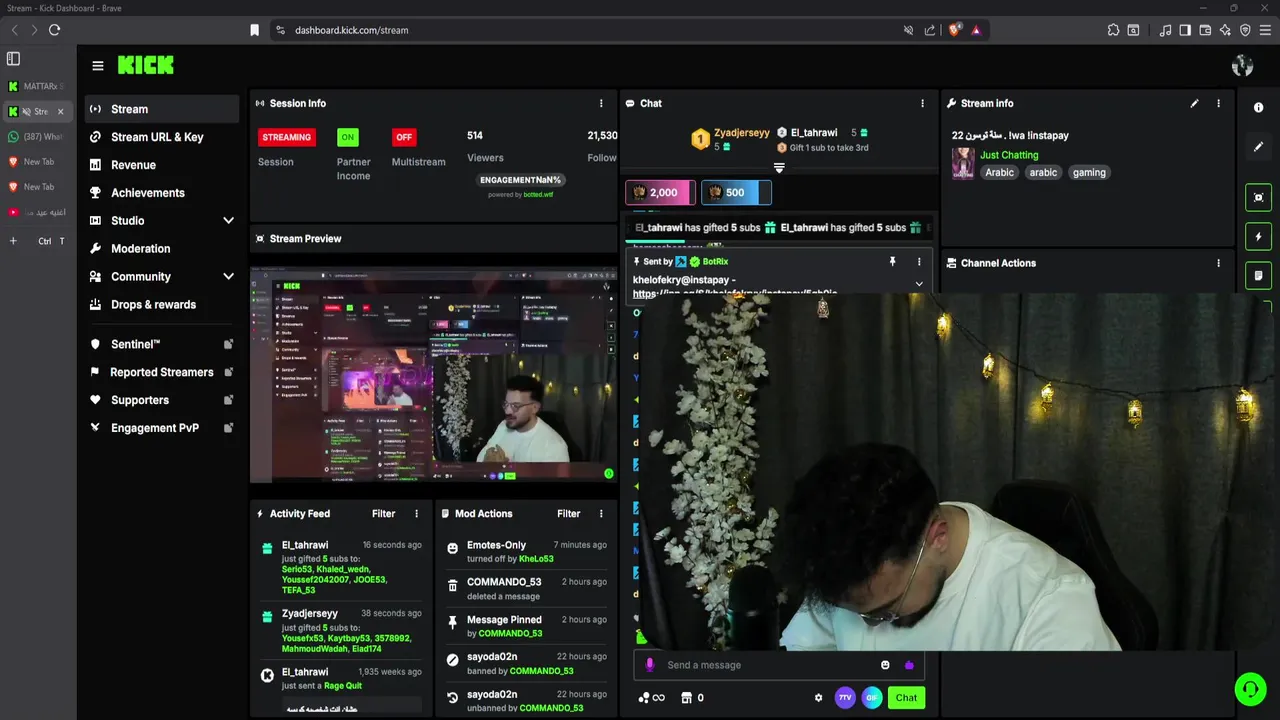1280x720 pixels.
Task: Toggle the browser sidebar panel icon
Action: pyautogui.click(x=1185, y=30)
